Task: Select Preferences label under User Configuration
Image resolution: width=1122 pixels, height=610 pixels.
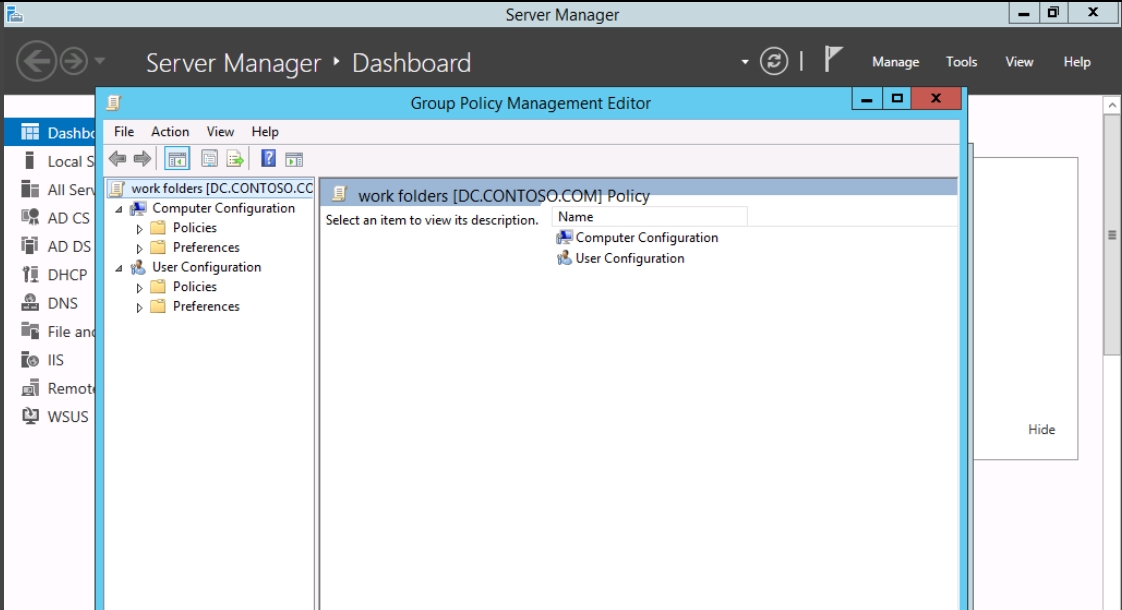Action: (x=206, y=306)
